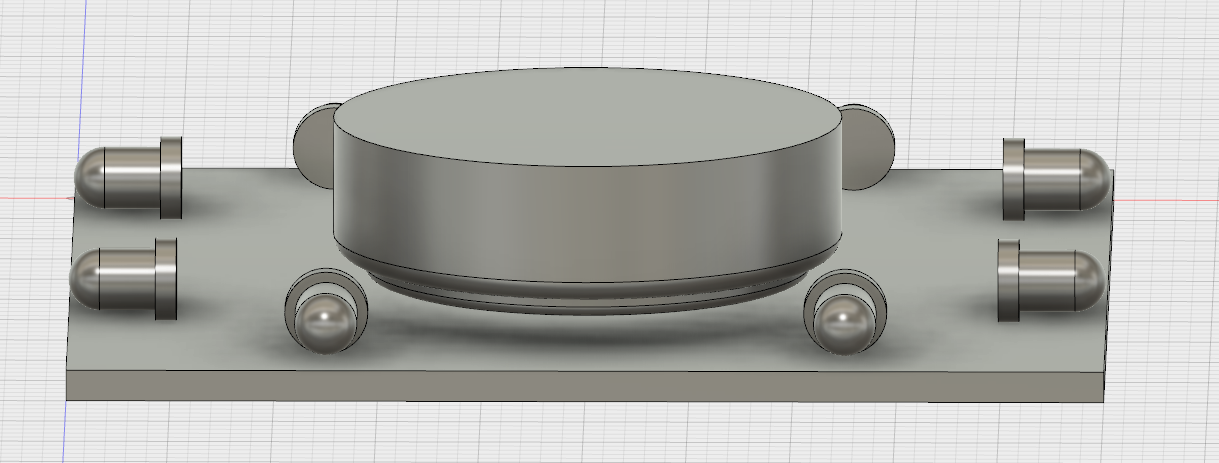1219x463 pixels.
Task: Select the curved side wall of the central cylinder
Action: click(587, 225)
